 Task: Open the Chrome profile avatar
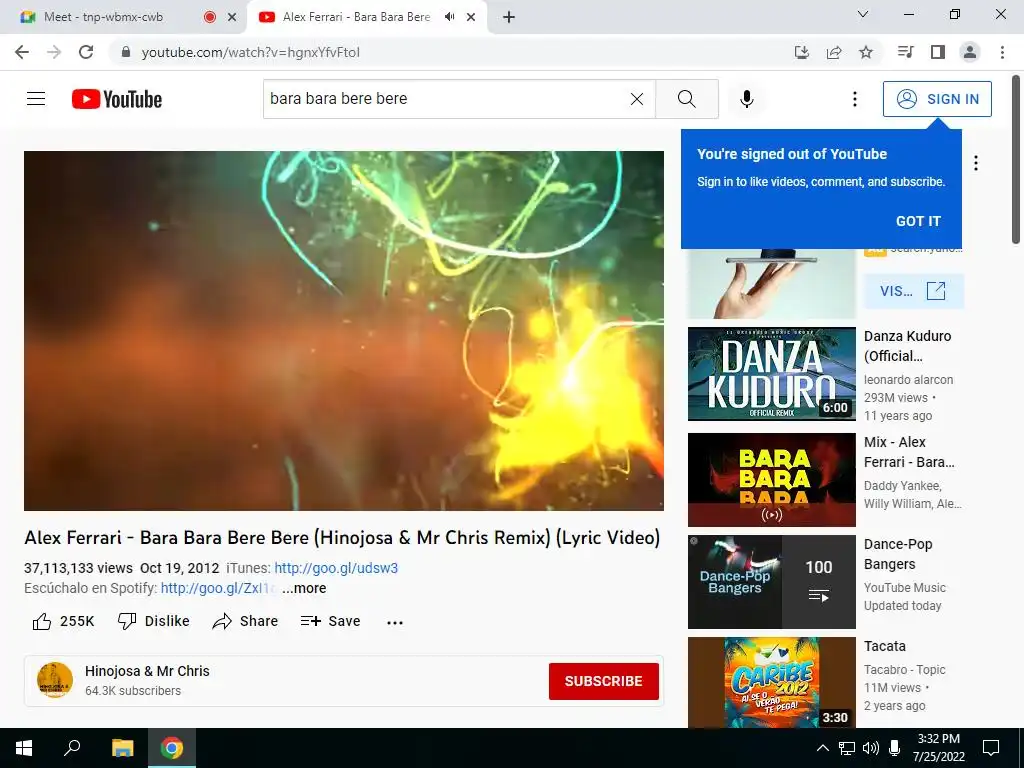[x=970, y=52]
